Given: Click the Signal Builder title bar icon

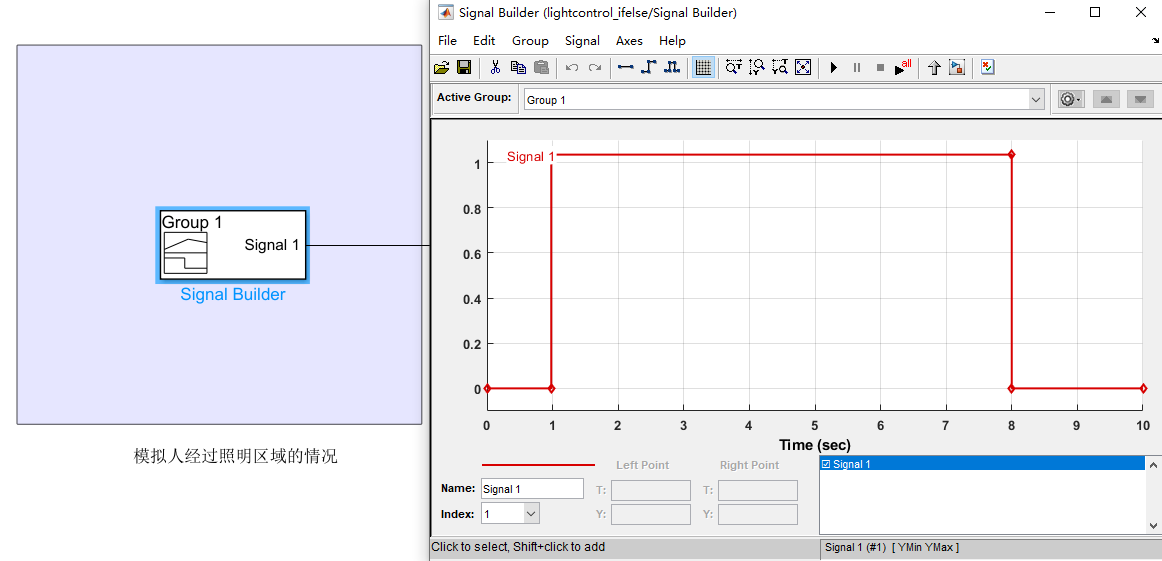Looking at the screenshot, I should pos(446,12).
